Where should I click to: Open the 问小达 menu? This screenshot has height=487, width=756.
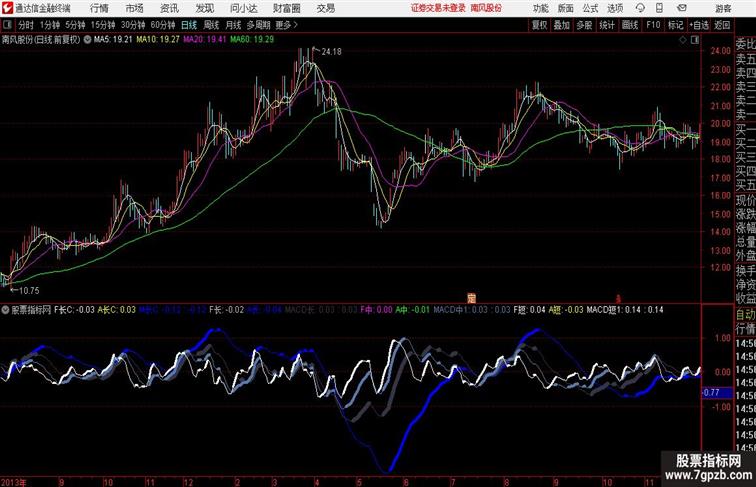click(244, 8)
